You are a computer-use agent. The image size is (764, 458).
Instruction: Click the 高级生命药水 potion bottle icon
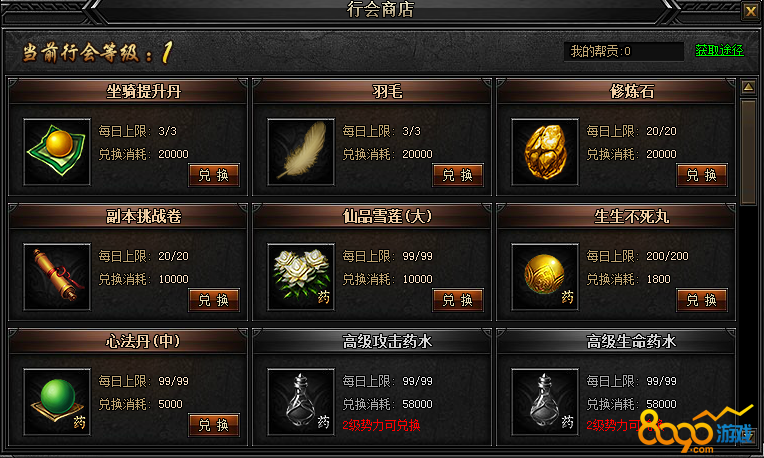click(545, 401)
